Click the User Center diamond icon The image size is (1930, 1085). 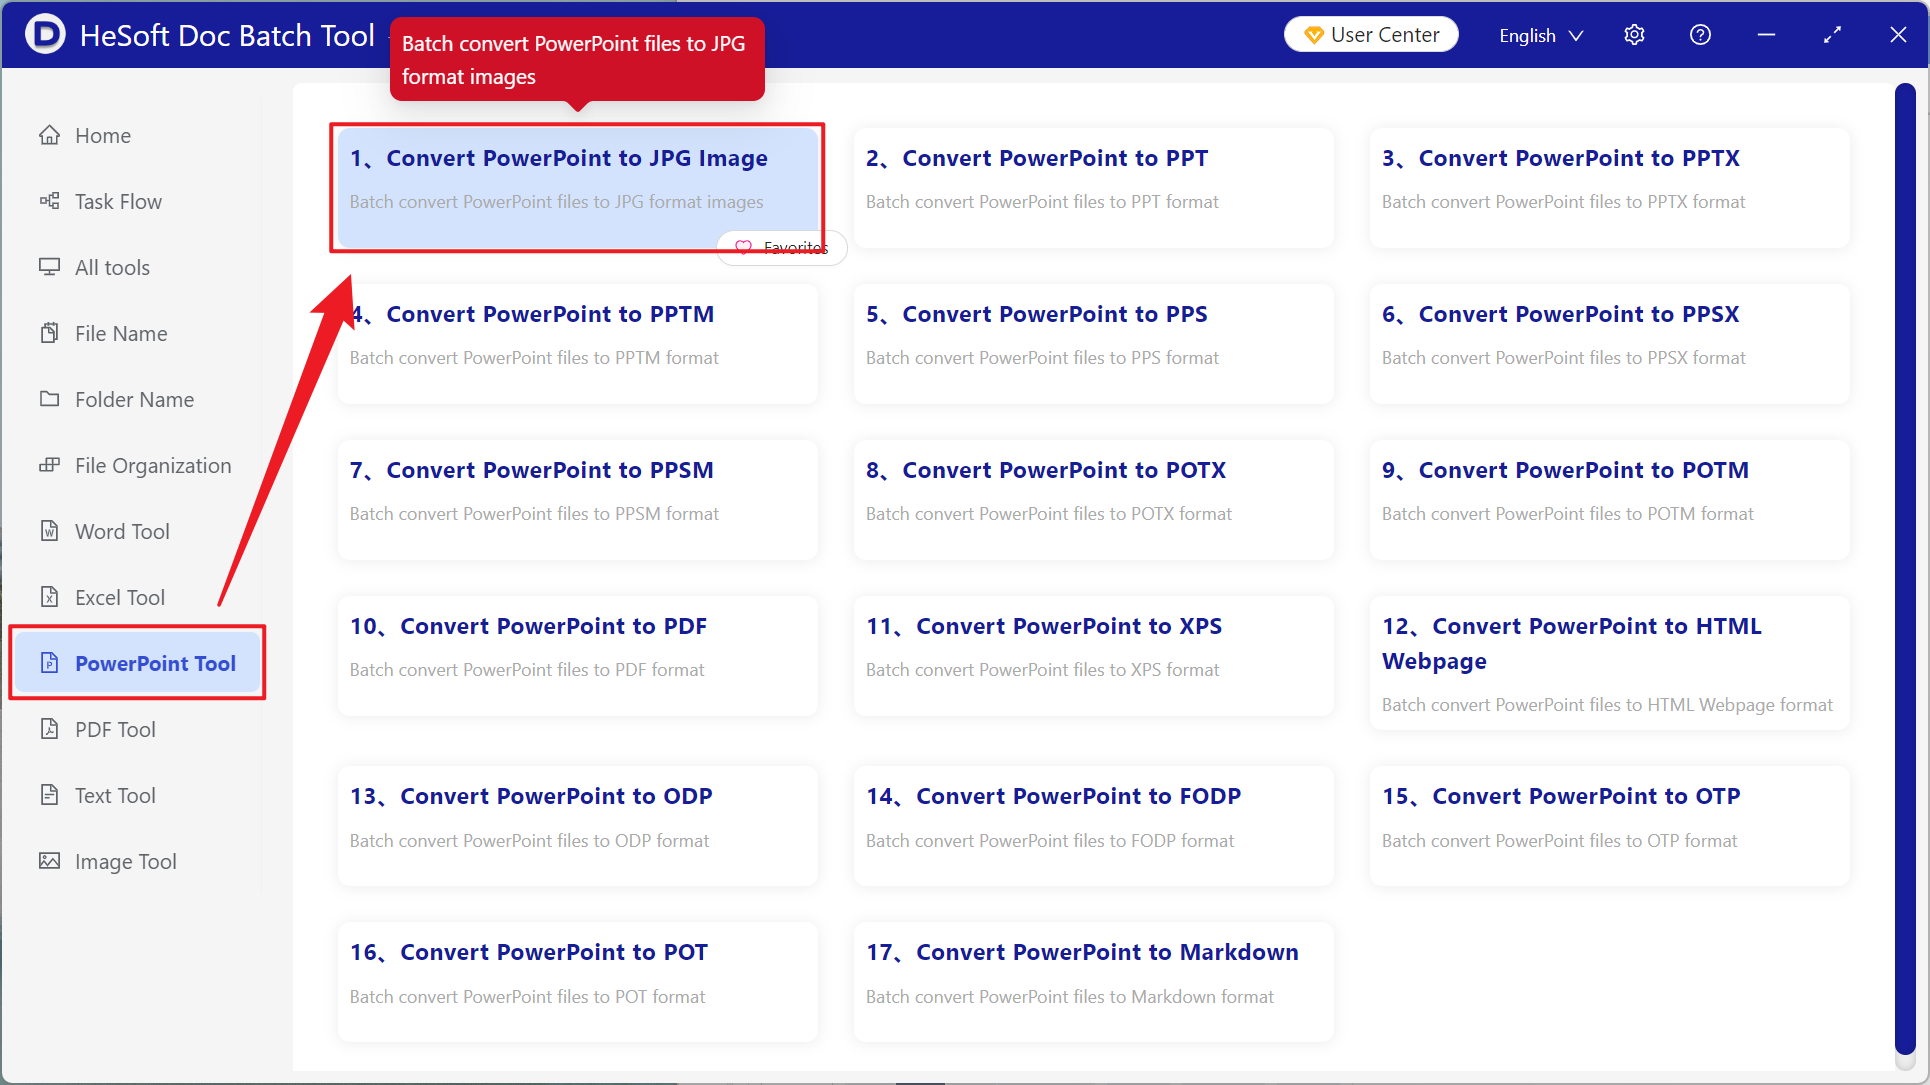[1314, 35]
